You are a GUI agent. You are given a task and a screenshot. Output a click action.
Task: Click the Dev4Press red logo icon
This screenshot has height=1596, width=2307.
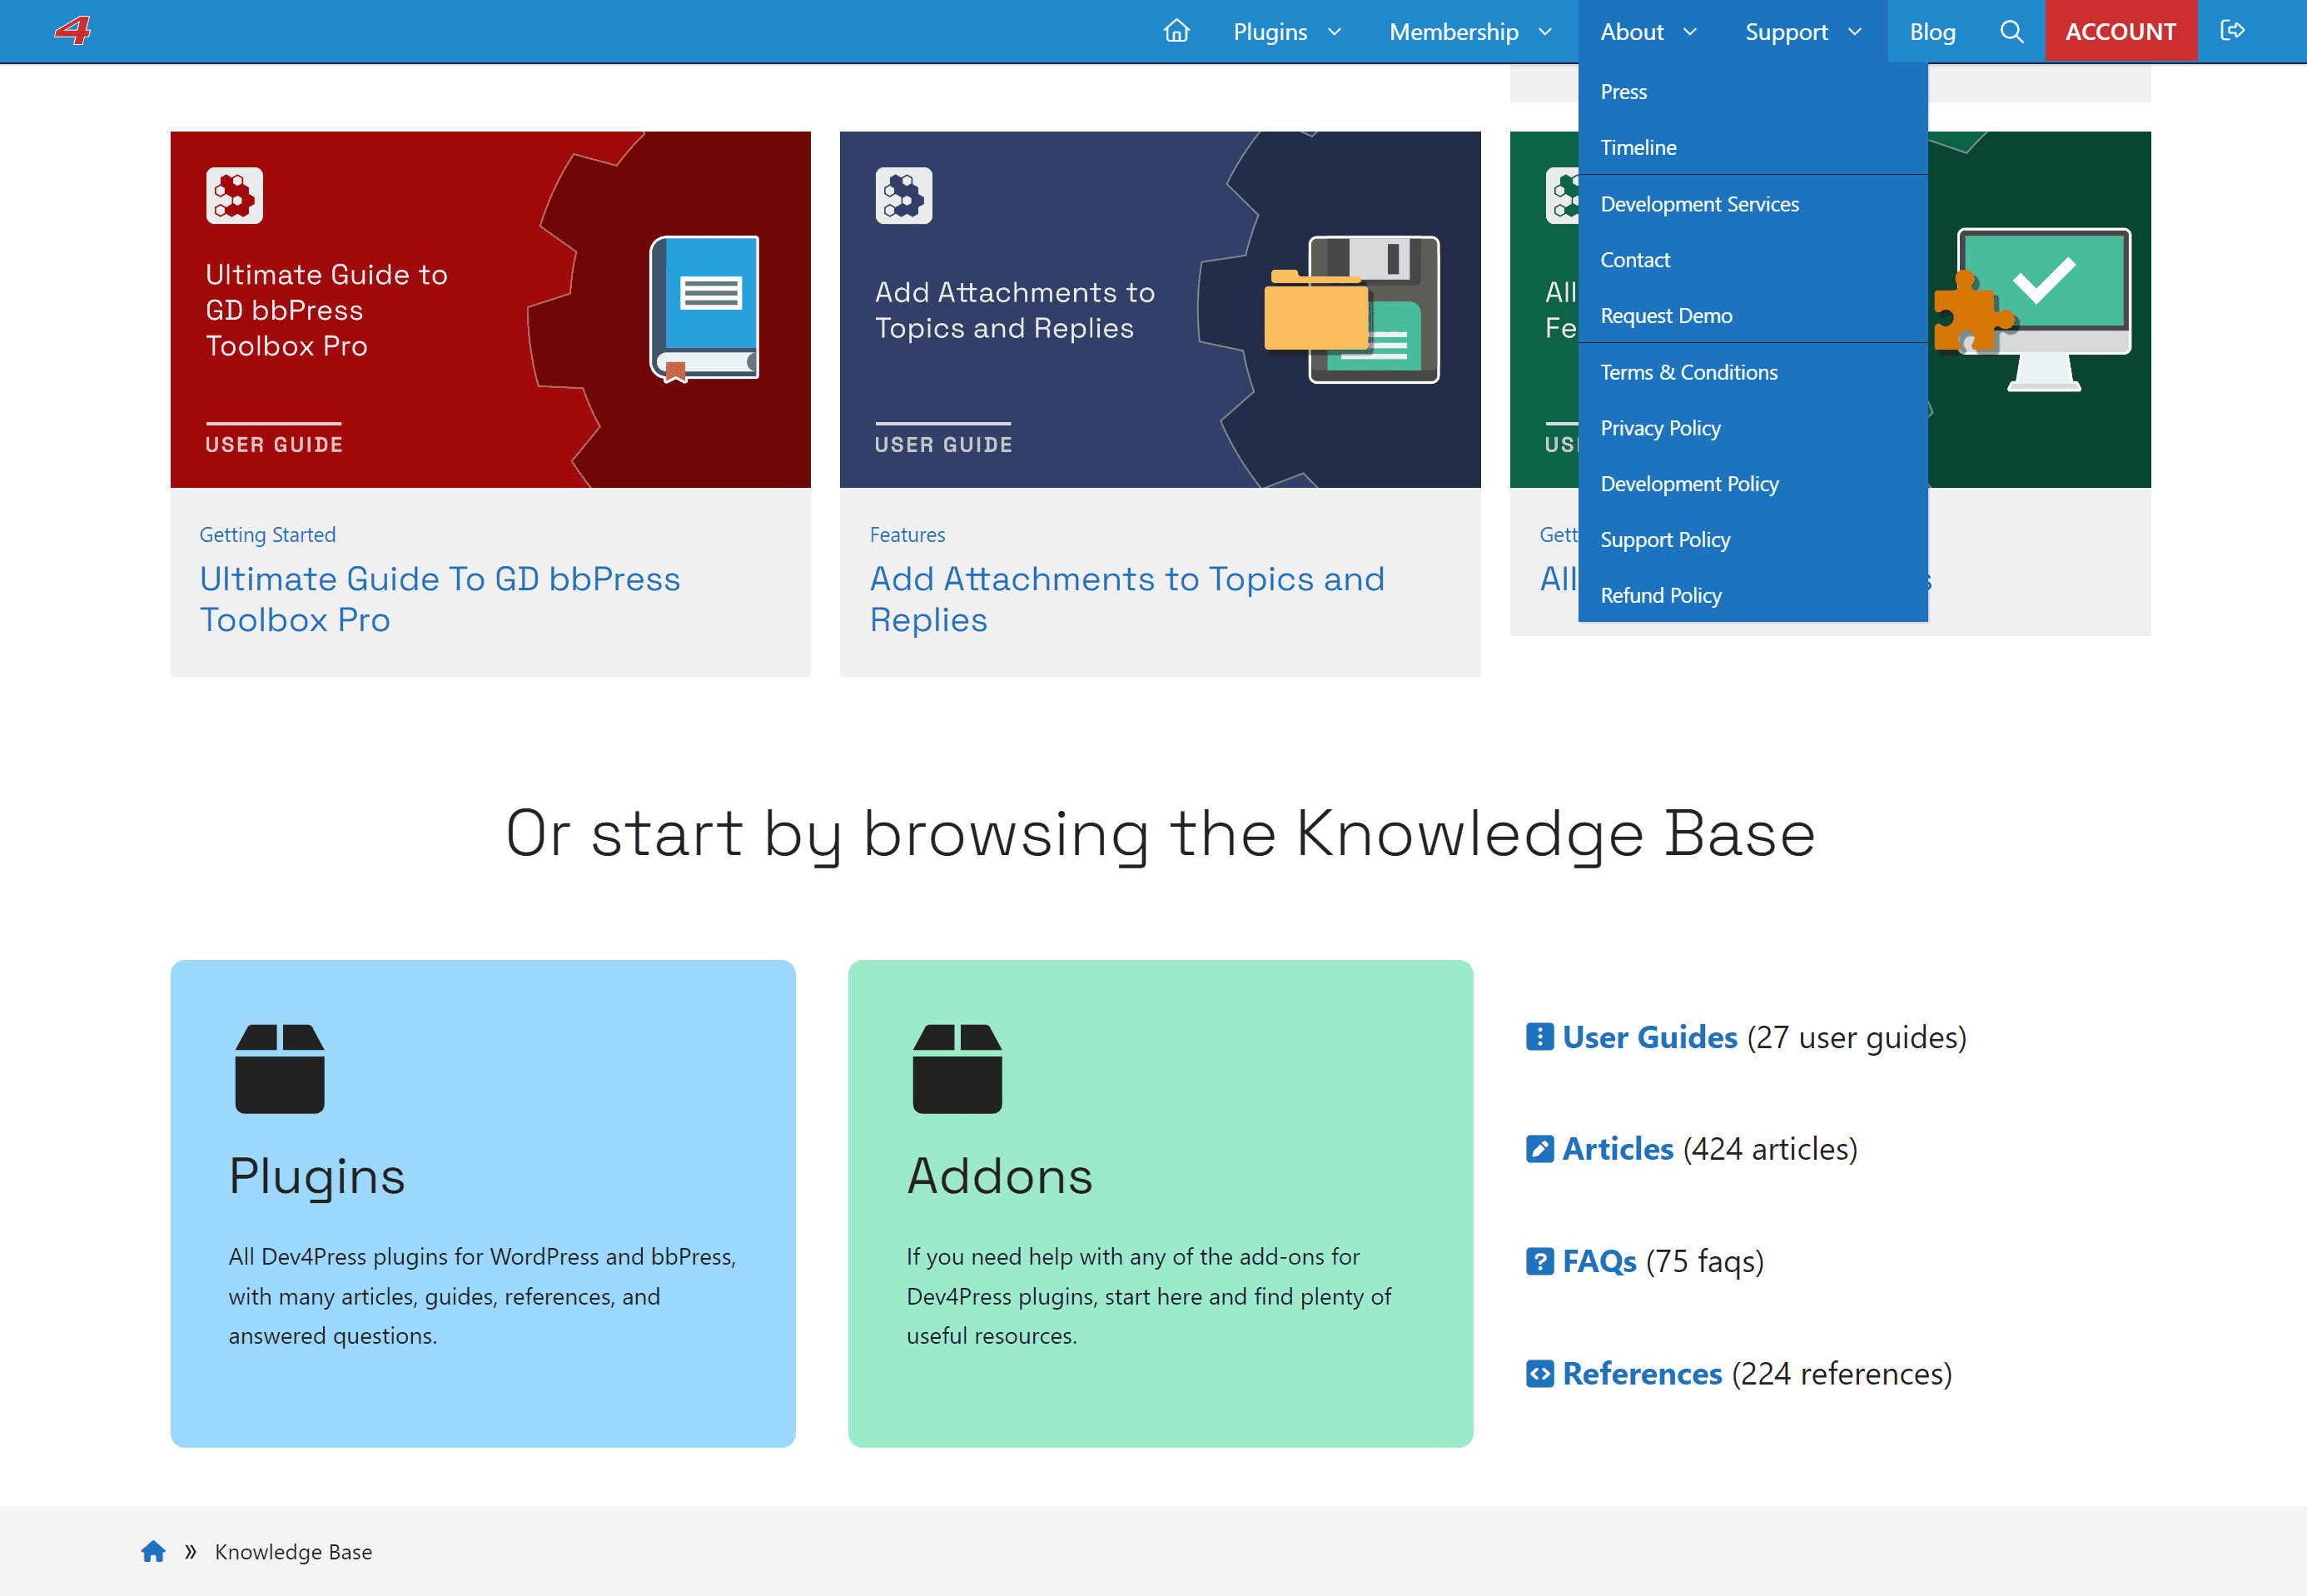click(73, 30)
